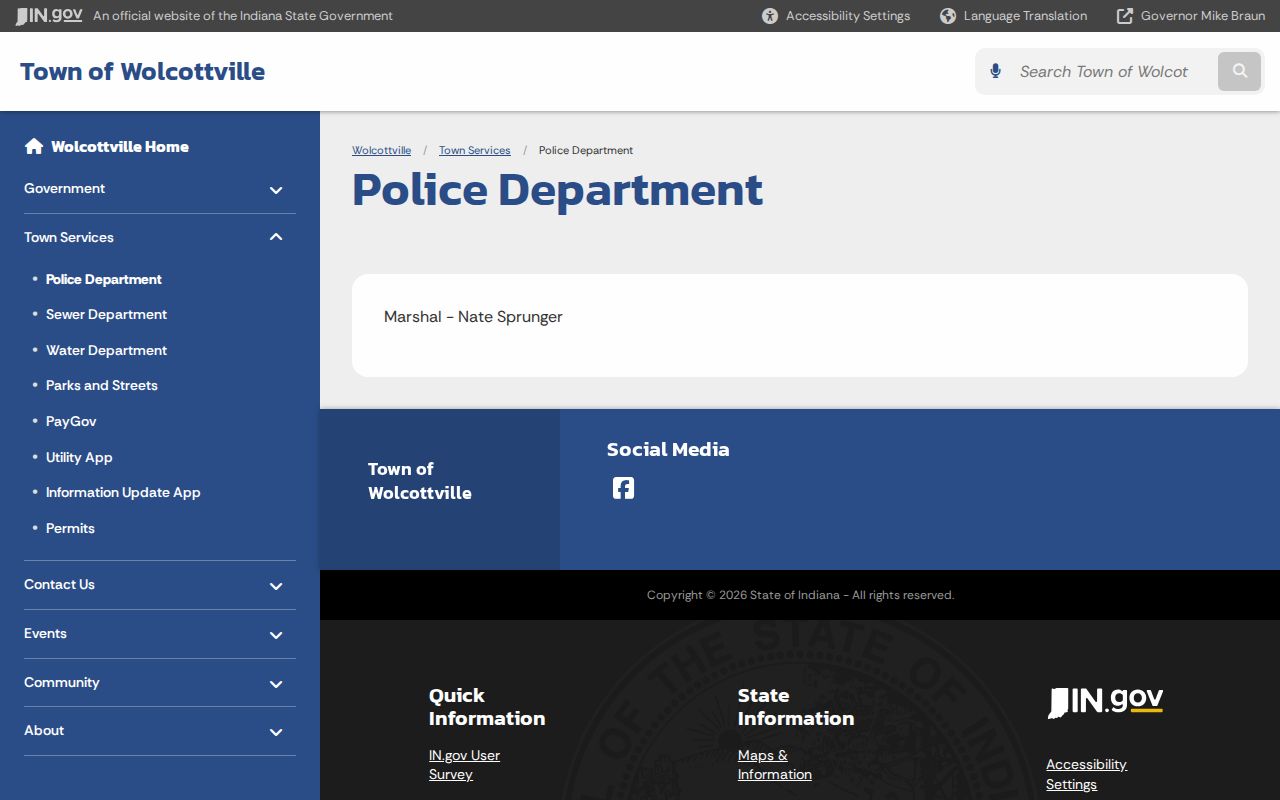Expand the Contact Us menu chevron
This screenshot has width=1280, height=800.
tap(276, 586)
